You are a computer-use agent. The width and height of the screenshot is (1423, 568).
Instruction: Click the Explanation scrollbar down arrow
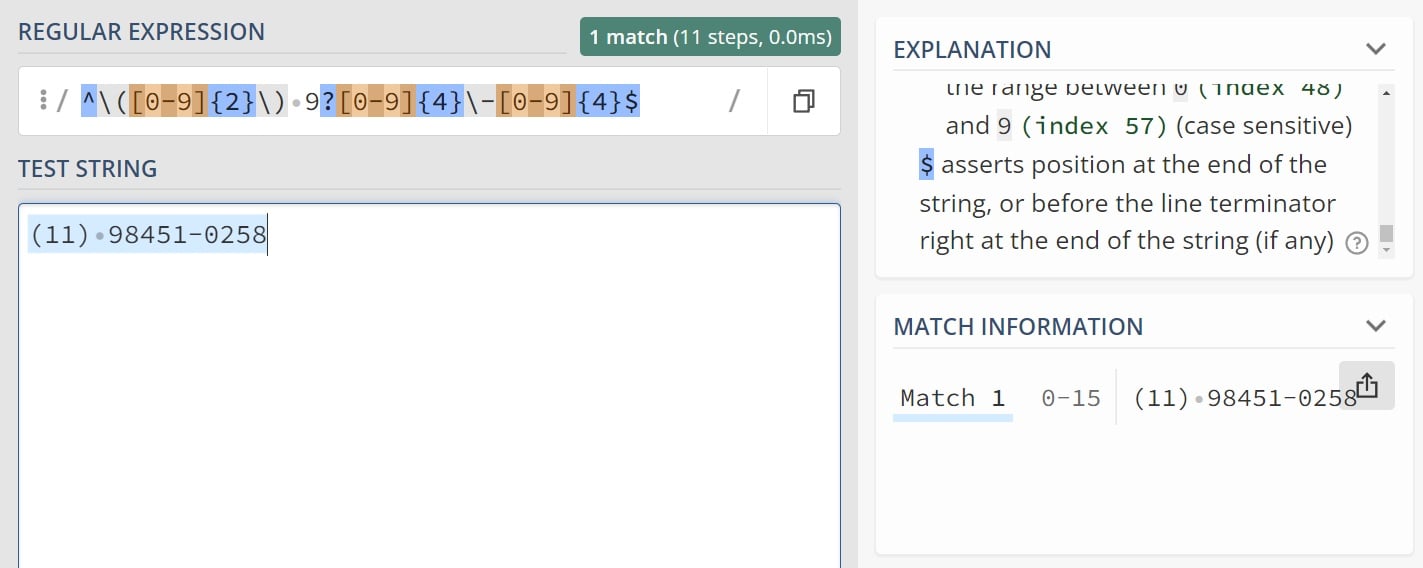pyautogui.click(x=1386, y=250)
